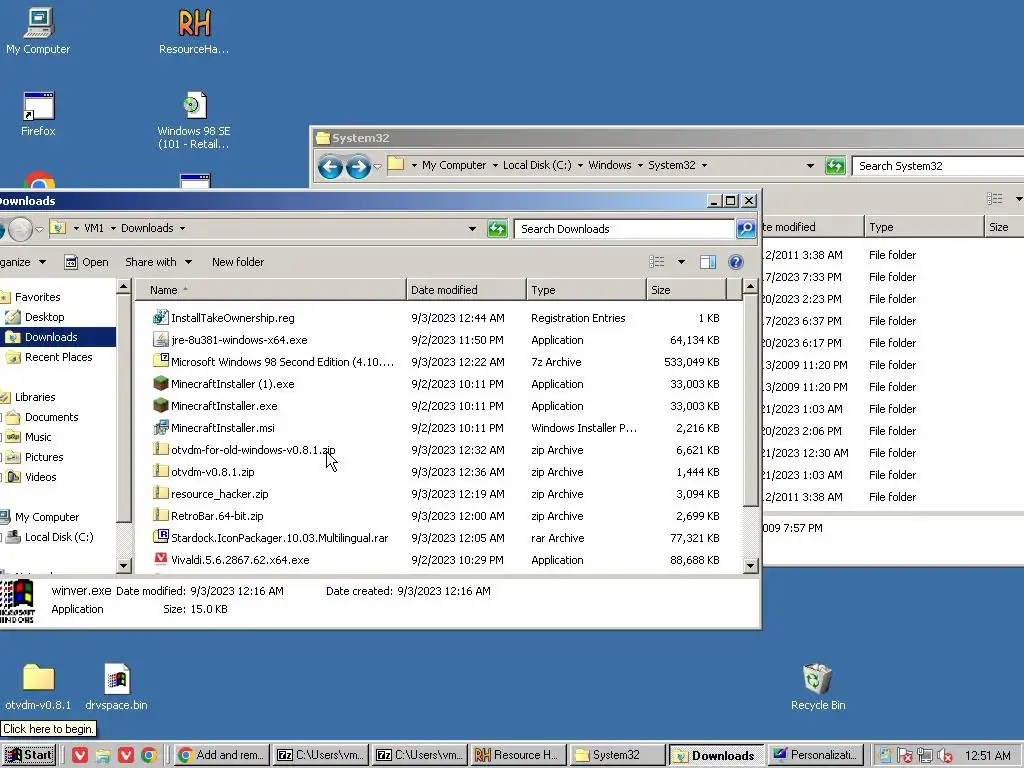Click System32 window Back arrow
The height and width of the screenshot is (768, 1024).
(x=330, y=167)
